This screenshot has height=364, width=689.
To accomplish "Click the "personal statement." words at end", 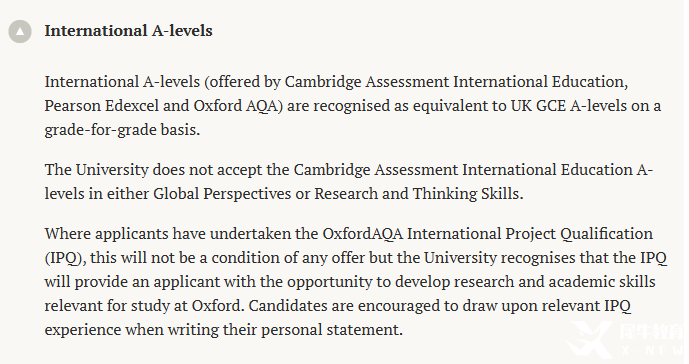I will coord(332,330).
